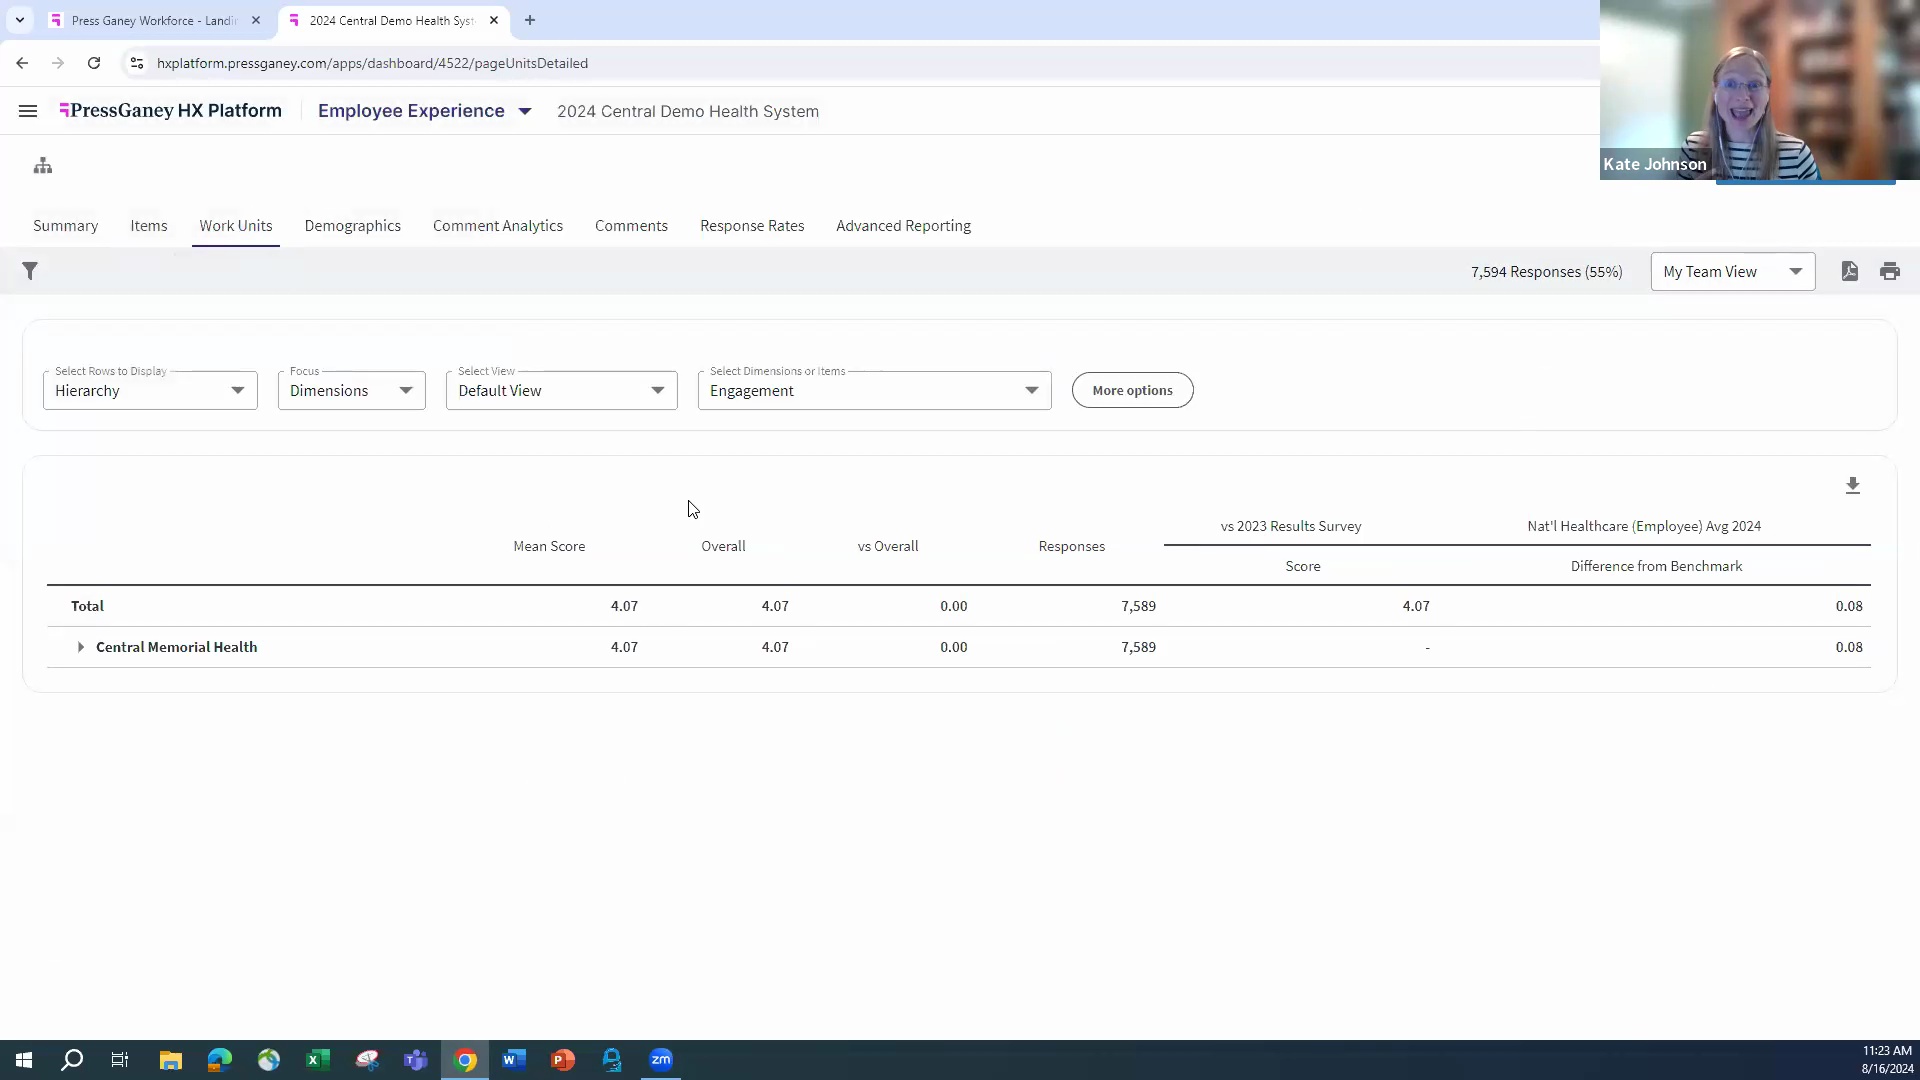Image resolution: width=1920 pixels, height=1080 pixels.
Task: Open the hamburger navigation menu
Action: point(27,111)
